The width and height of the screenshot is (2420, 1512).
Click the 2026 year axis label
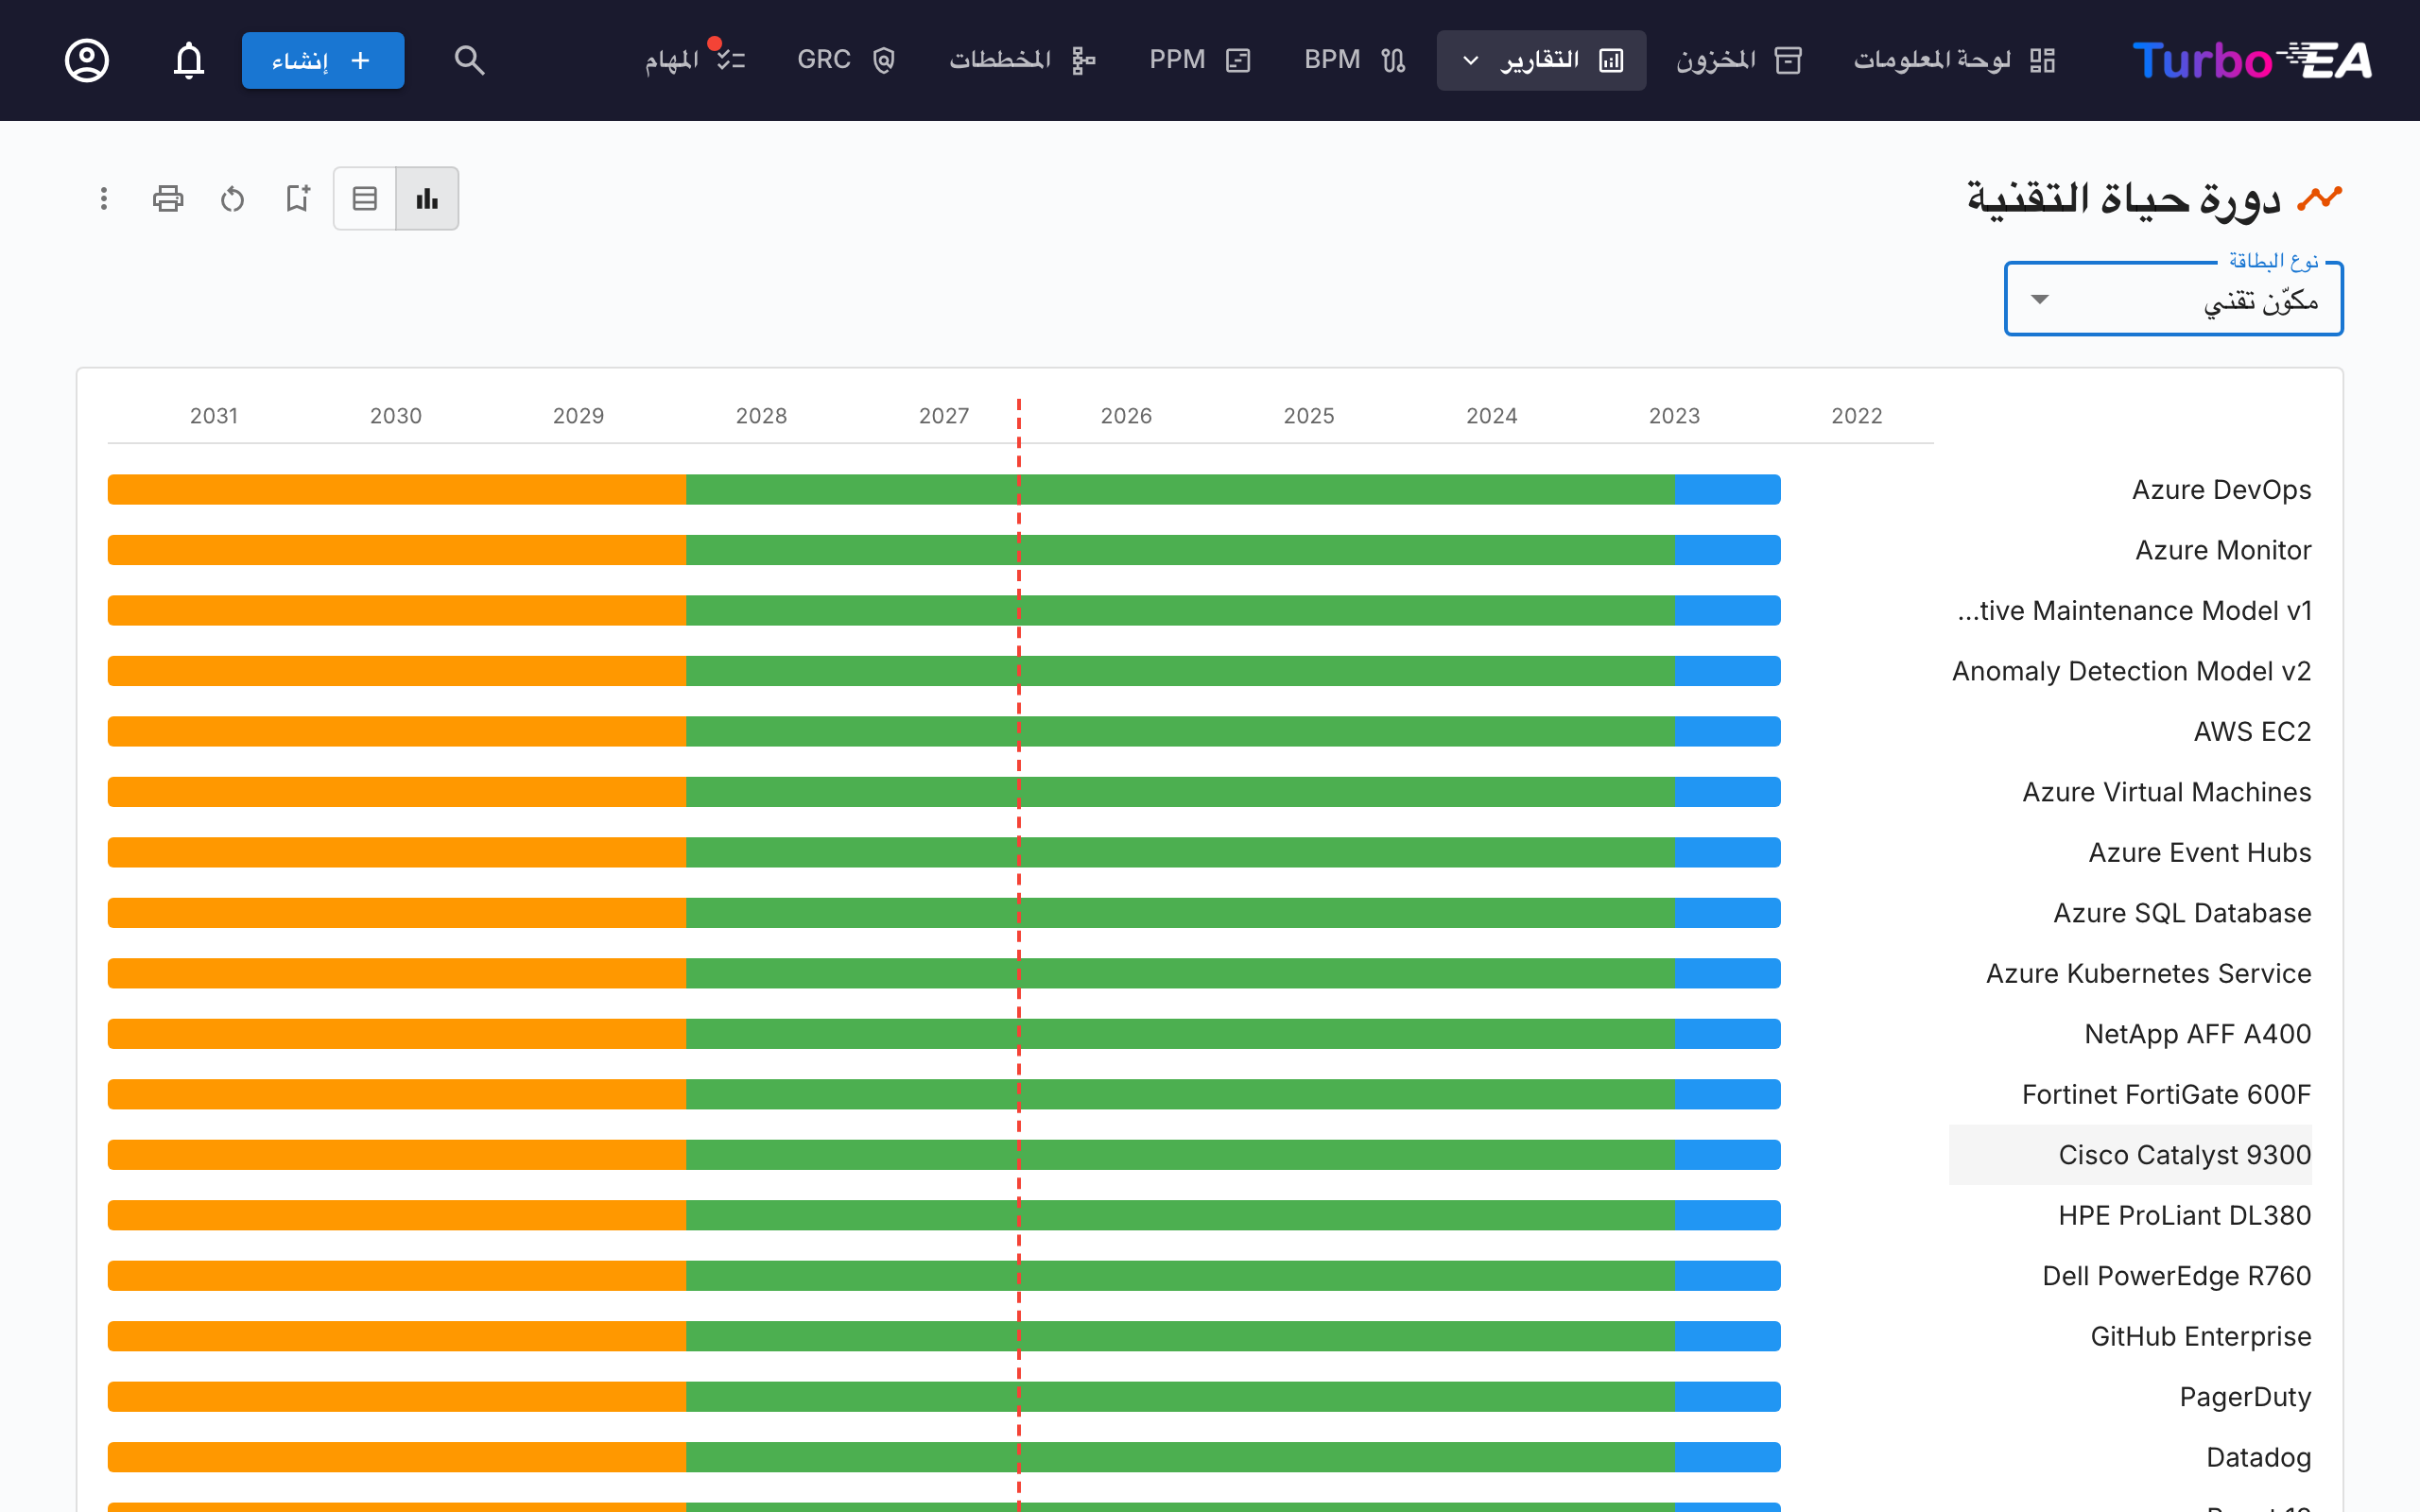(x=1126, y=416)
